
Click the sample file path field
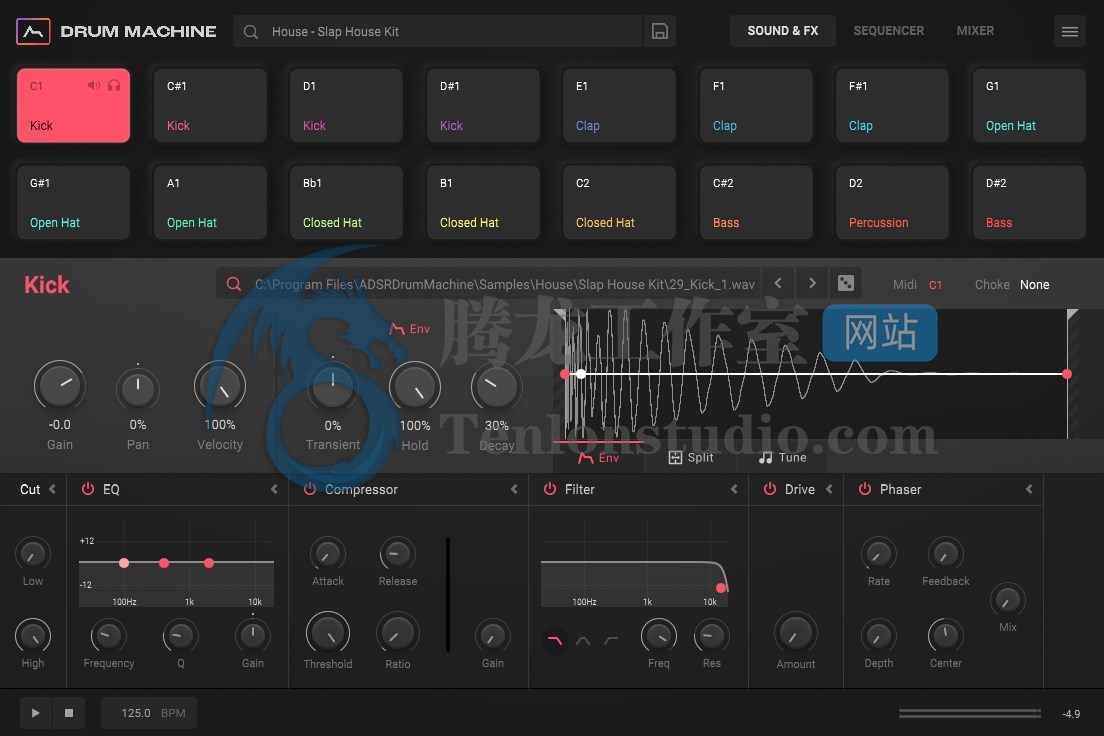504,284
